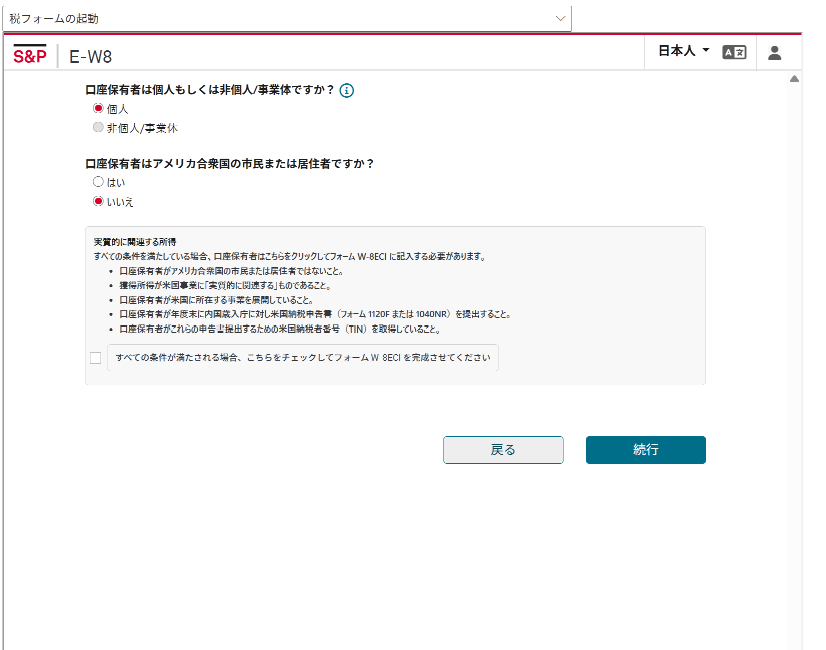Image resolution: width=826 pixels, height=650 pixels.
Task: Select the 非個人/事業体 radio button
Action: pos(98,127)
